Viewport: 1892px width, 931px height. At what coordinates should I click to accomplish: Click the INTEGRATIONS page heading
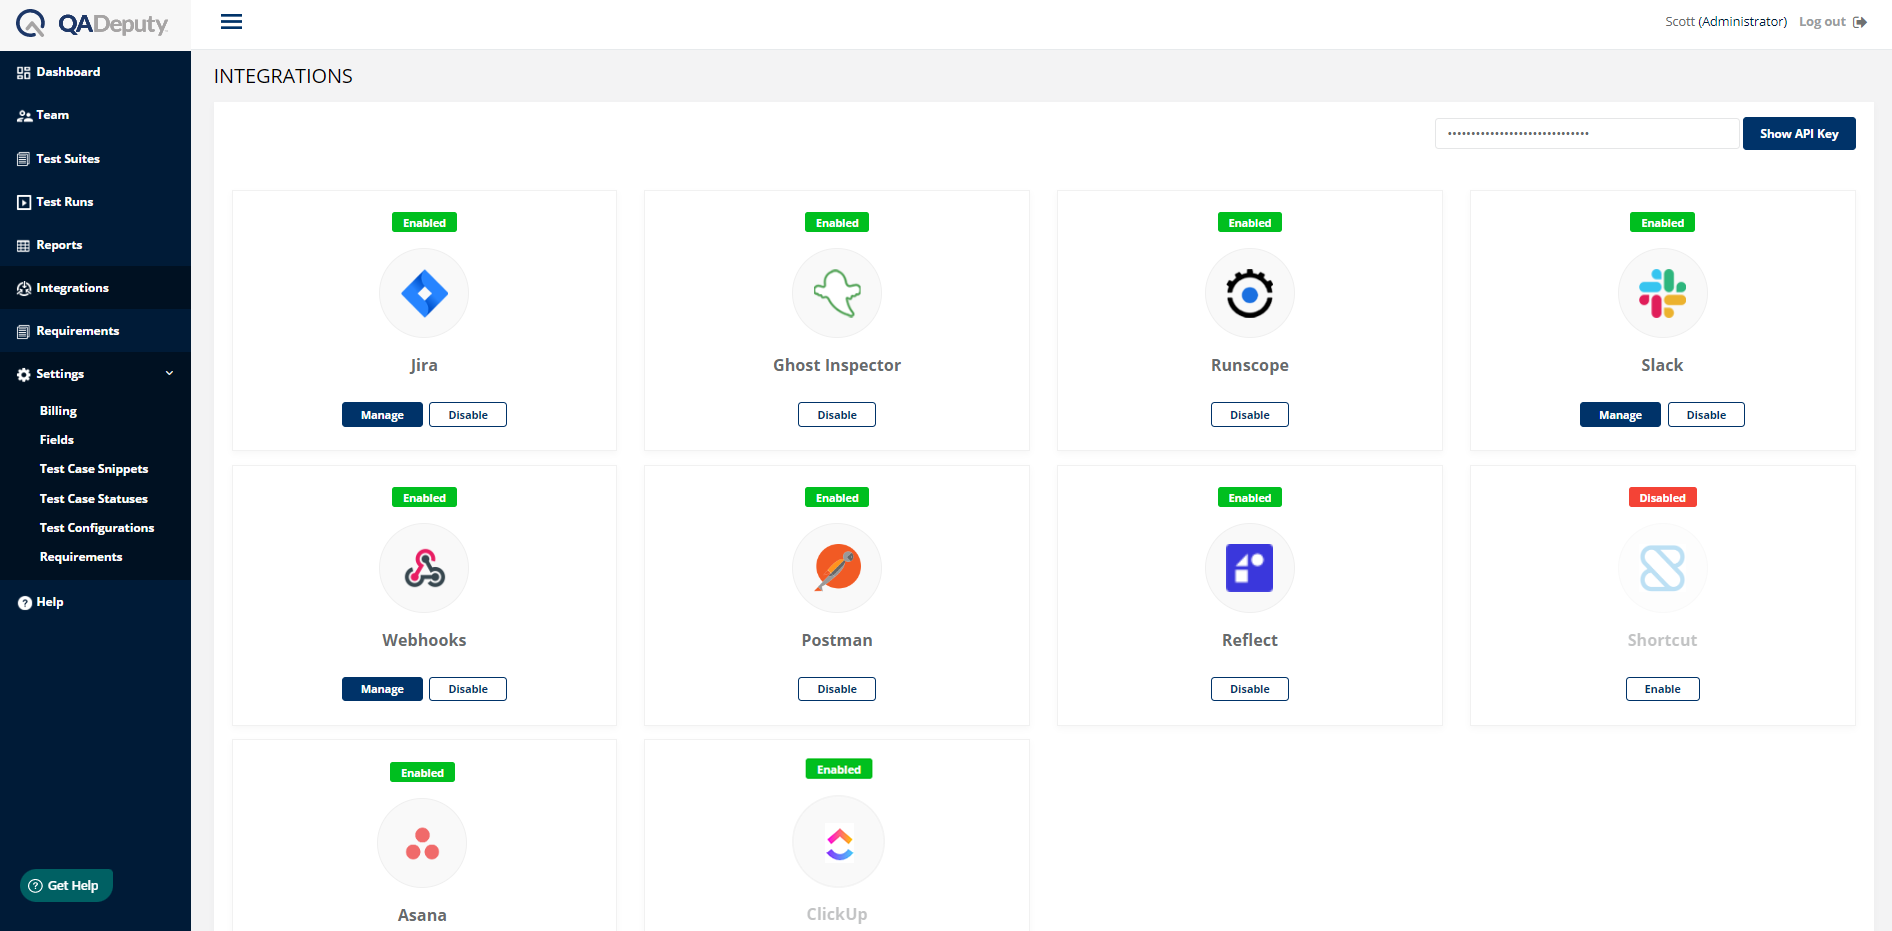click(x=283, y=76)
